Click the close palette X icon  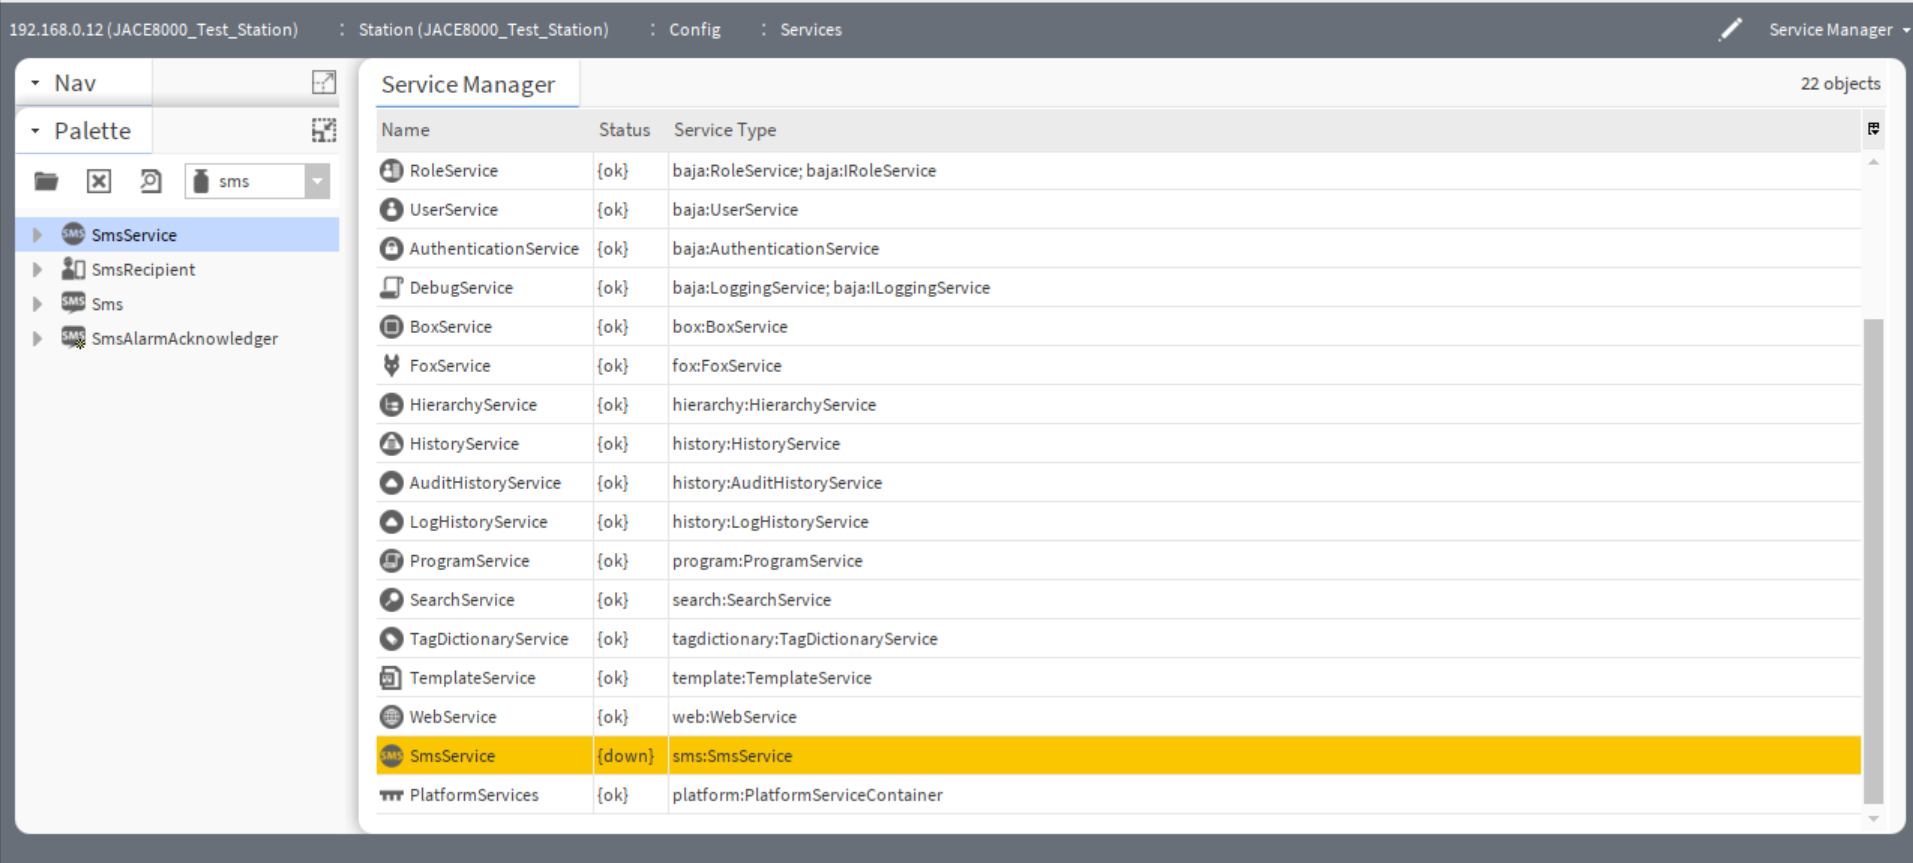point(98,181)
